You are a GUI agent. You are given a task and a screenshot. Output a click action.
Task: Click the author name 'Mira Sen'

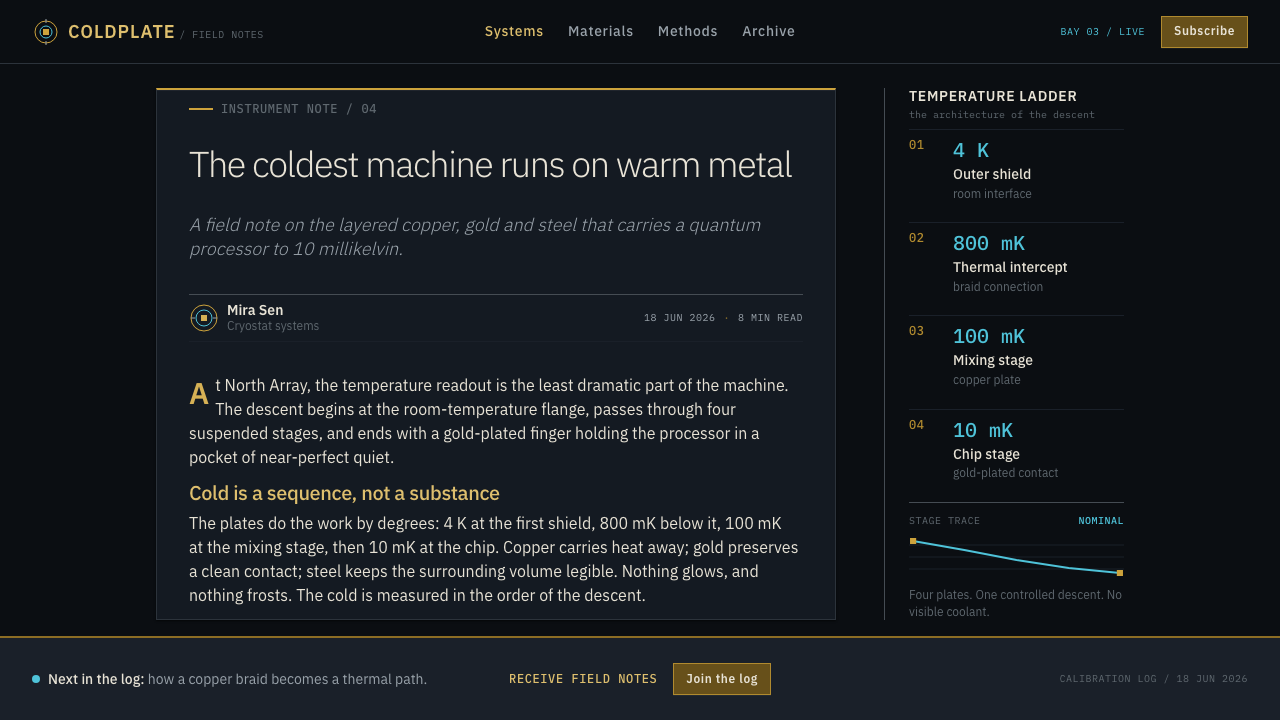tap(255, 310)
